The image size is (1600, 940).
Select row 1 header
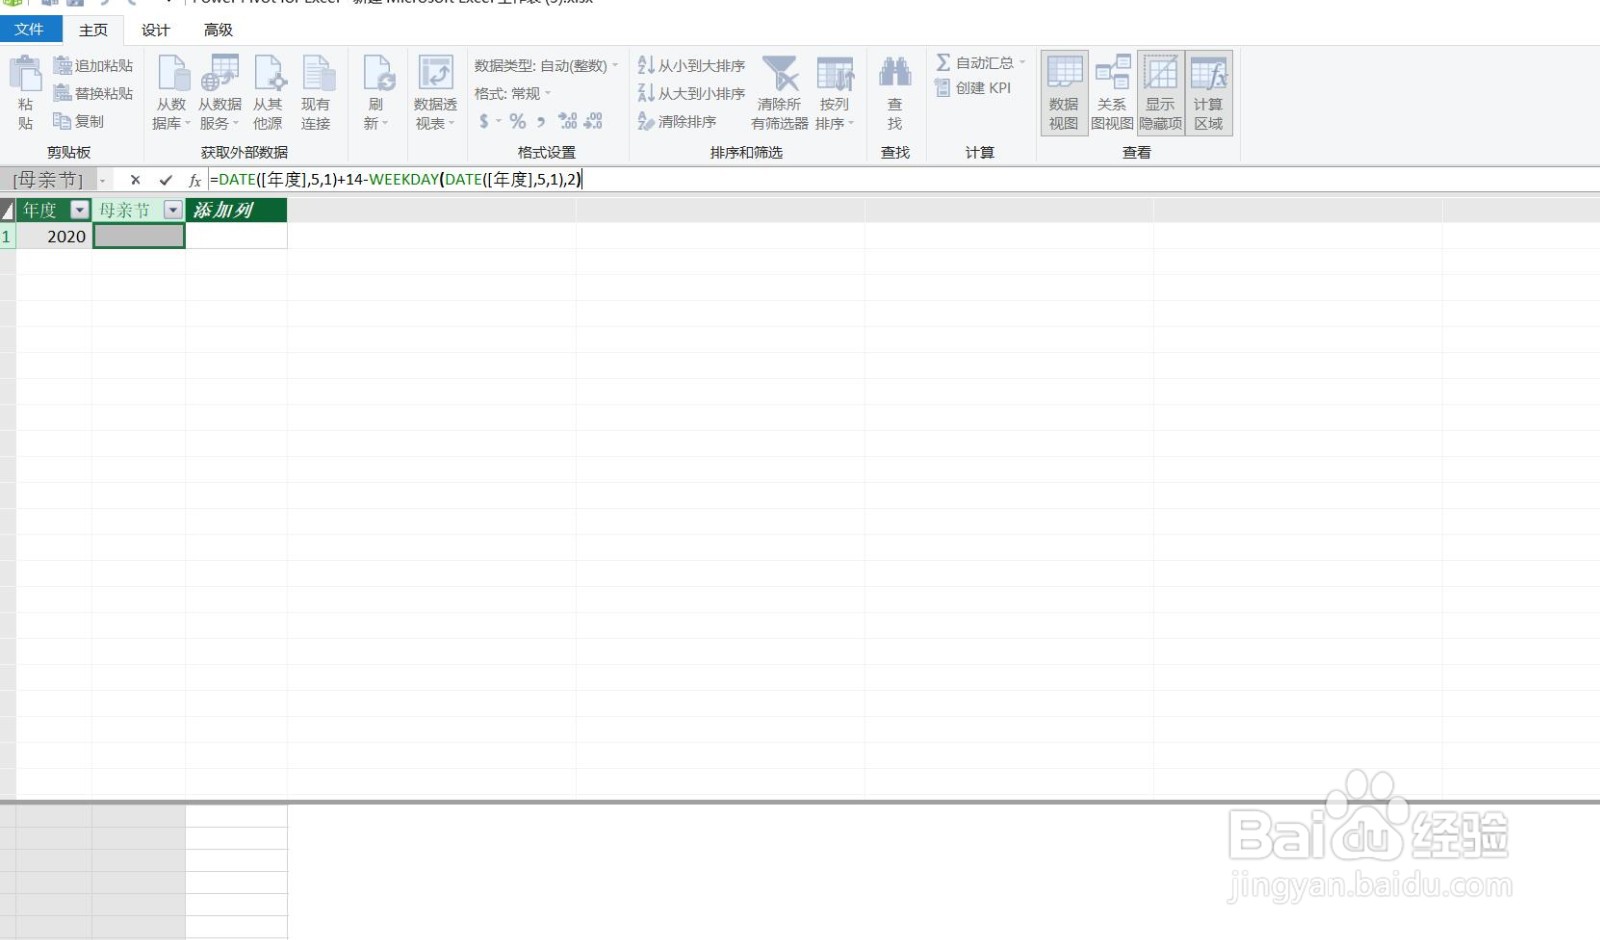(7, 236)
